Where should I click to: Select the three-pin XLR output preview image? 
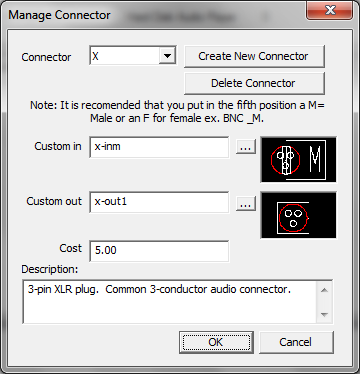click(298, 215)
